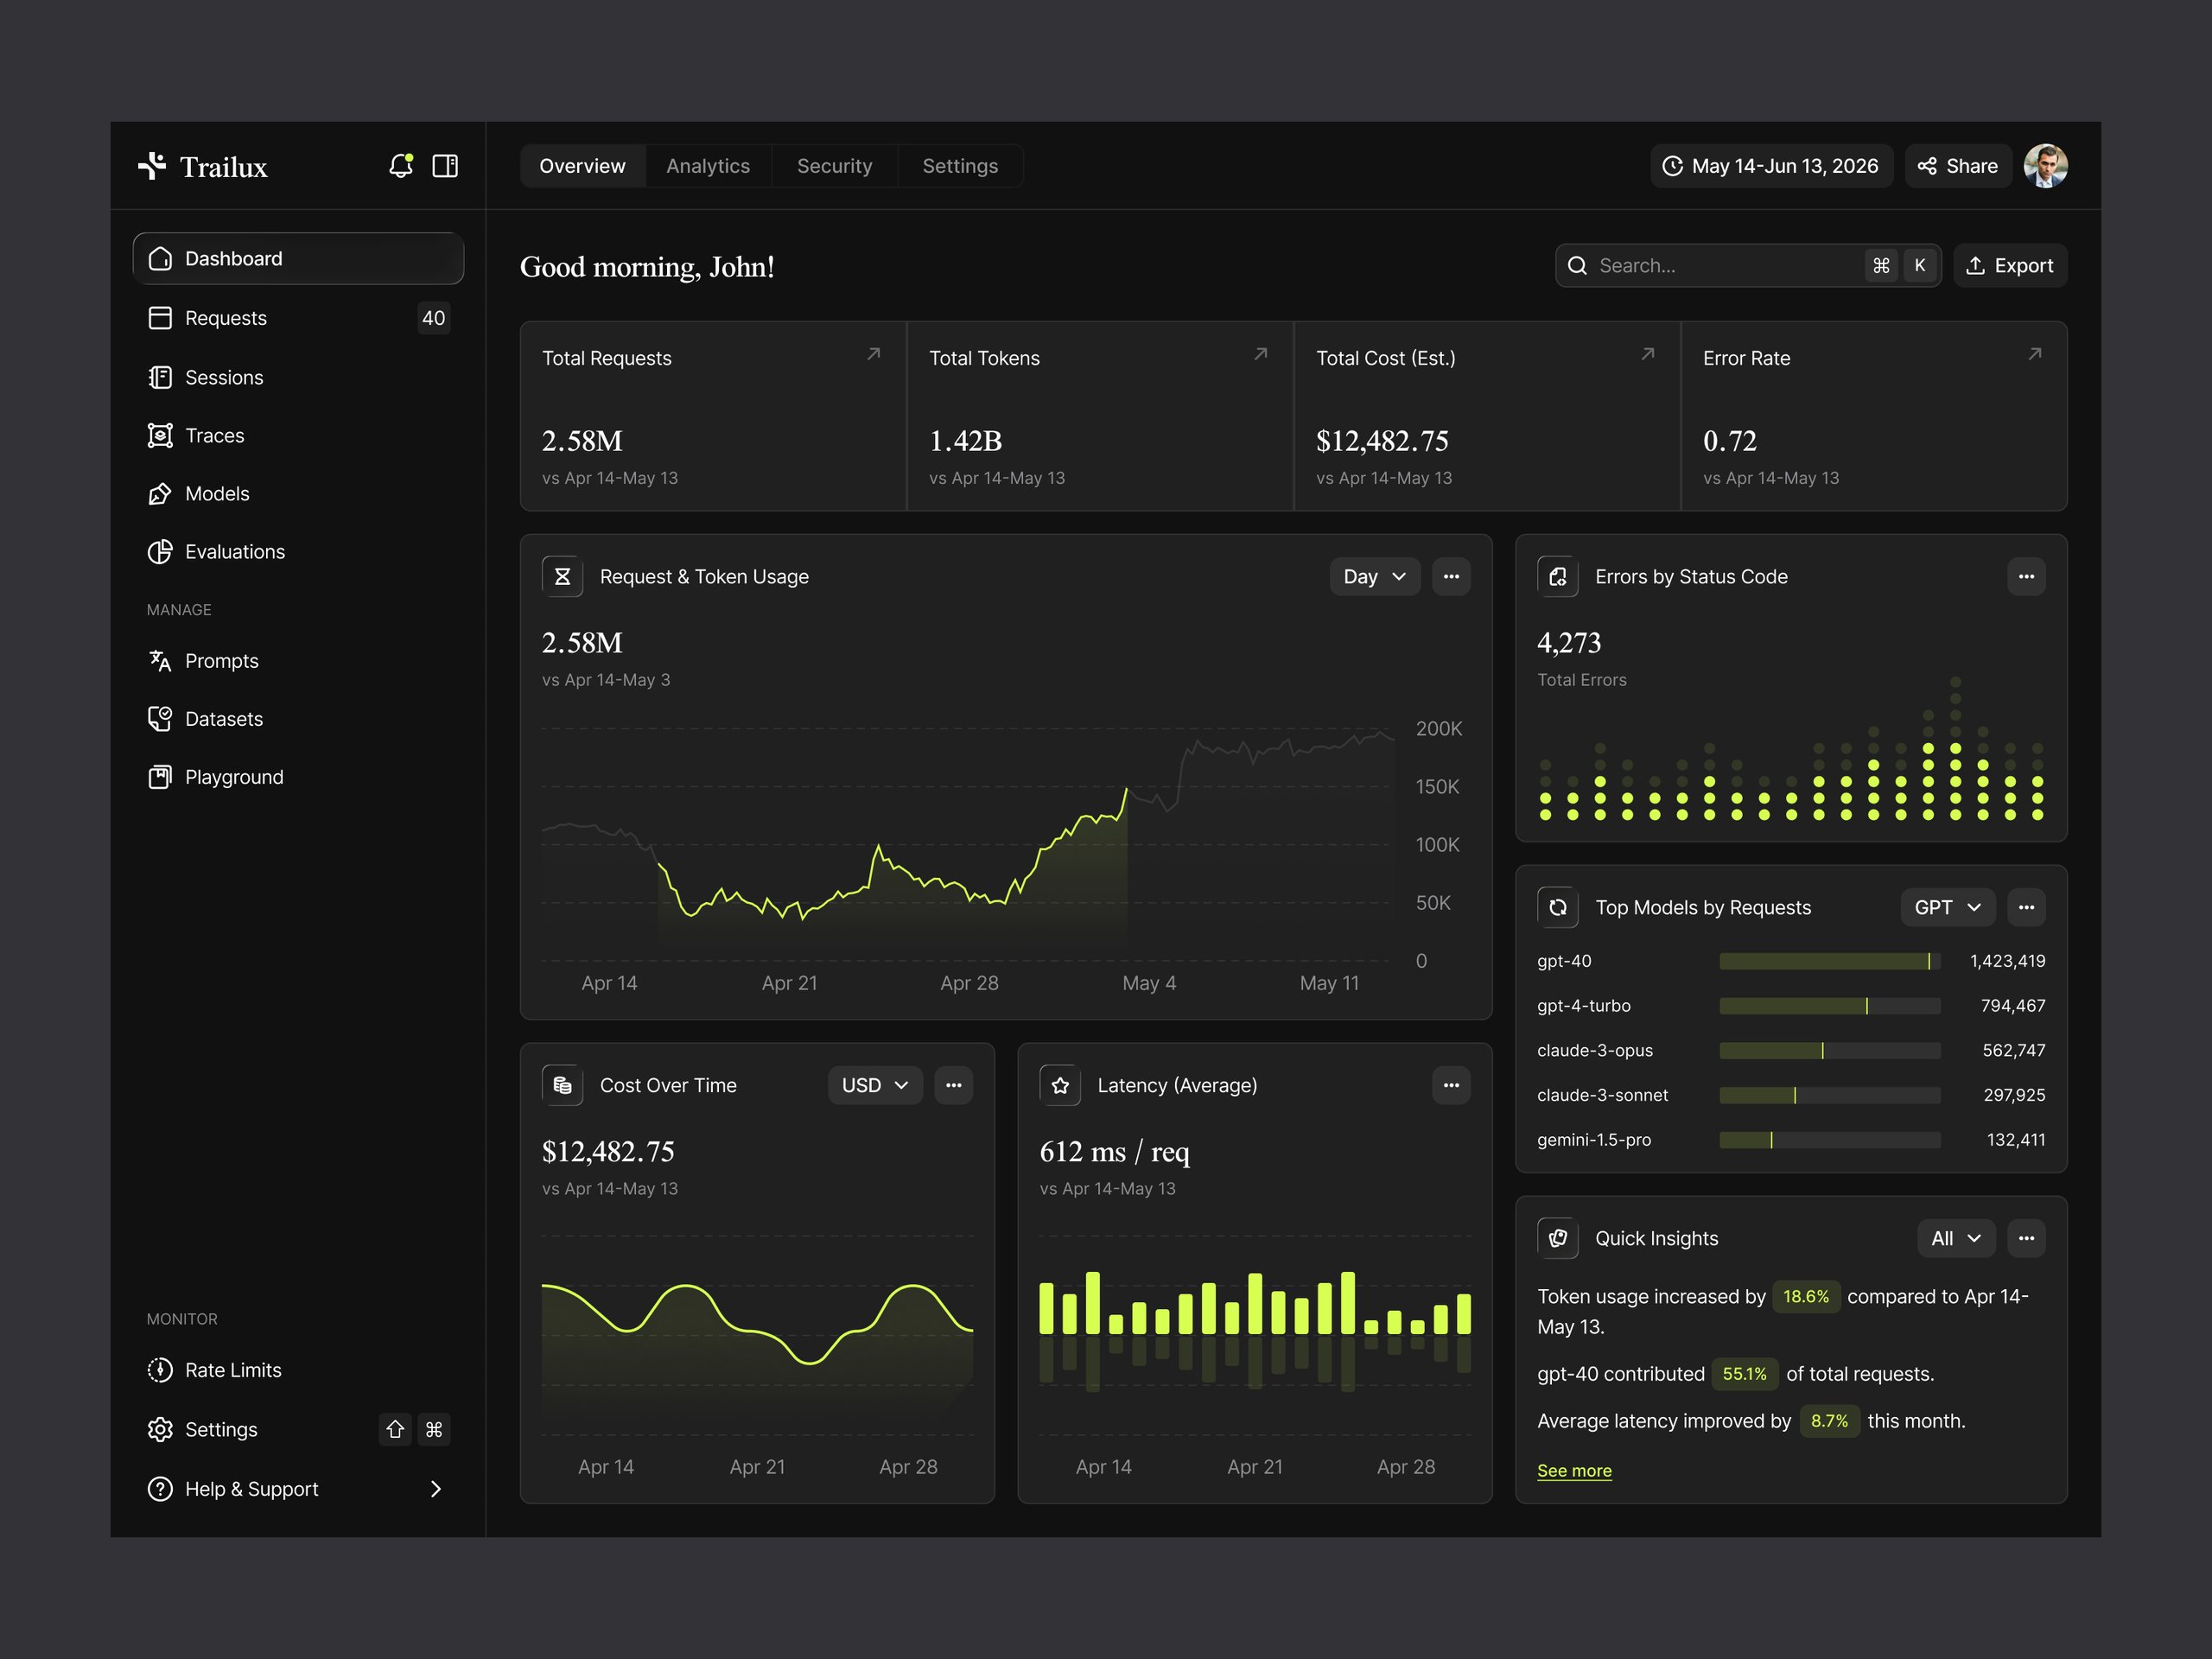
Task: Open the Day interval dropdown
Action: pos(1375,577)
